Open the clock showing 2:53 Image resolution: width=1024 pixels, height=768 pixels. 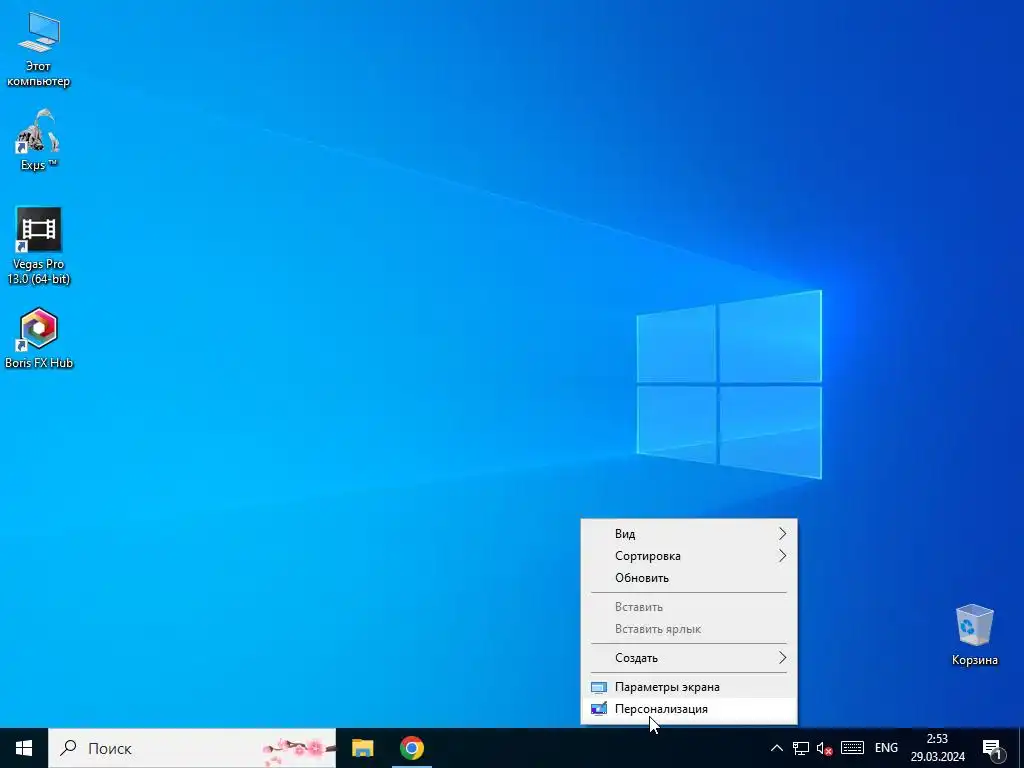pyautogui.click(x=937, y=748)
